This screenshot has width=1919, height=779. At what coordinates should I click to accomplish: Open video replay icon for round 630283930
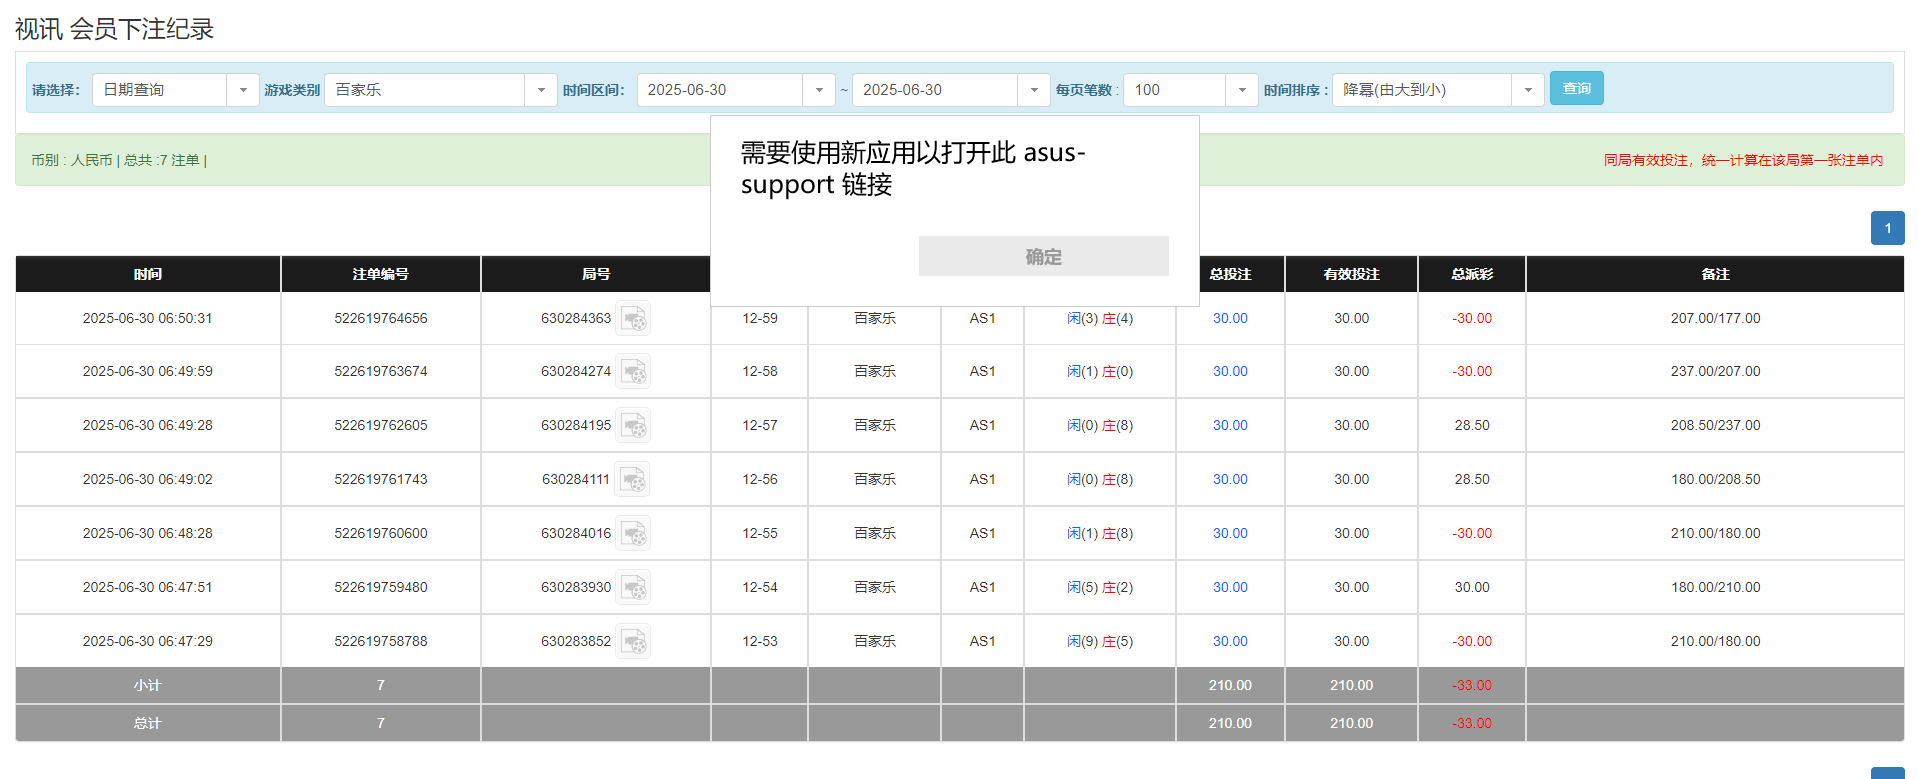click(633, 588)
